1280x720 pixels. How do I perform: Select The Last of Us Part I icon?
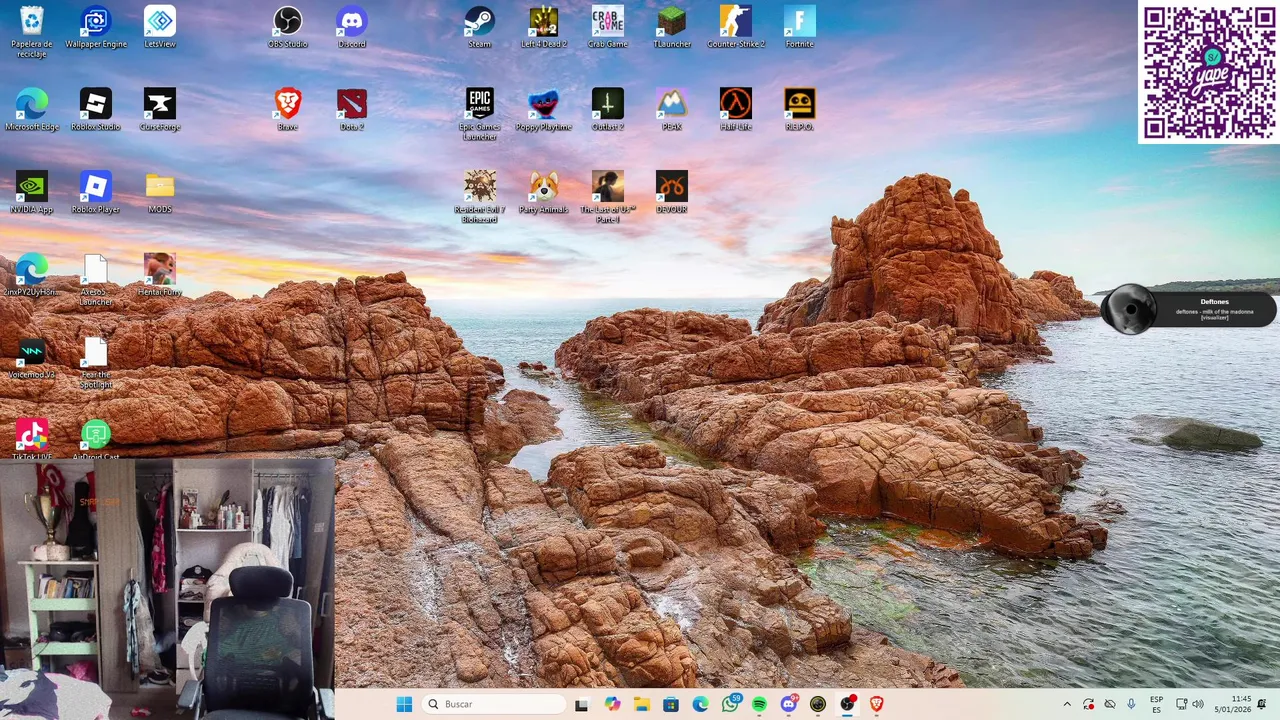tap(608, 197)
